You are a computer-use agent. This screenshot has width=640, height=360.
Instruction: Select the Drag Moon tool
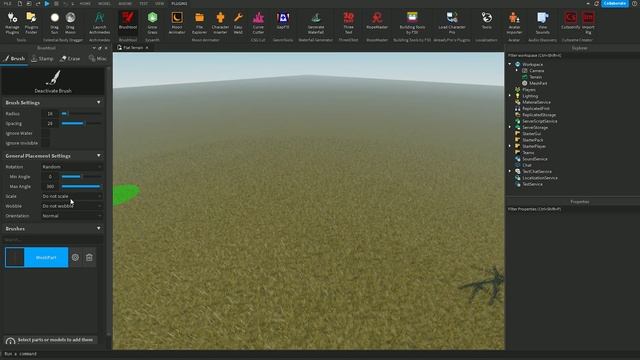click(x=70, y=23)
